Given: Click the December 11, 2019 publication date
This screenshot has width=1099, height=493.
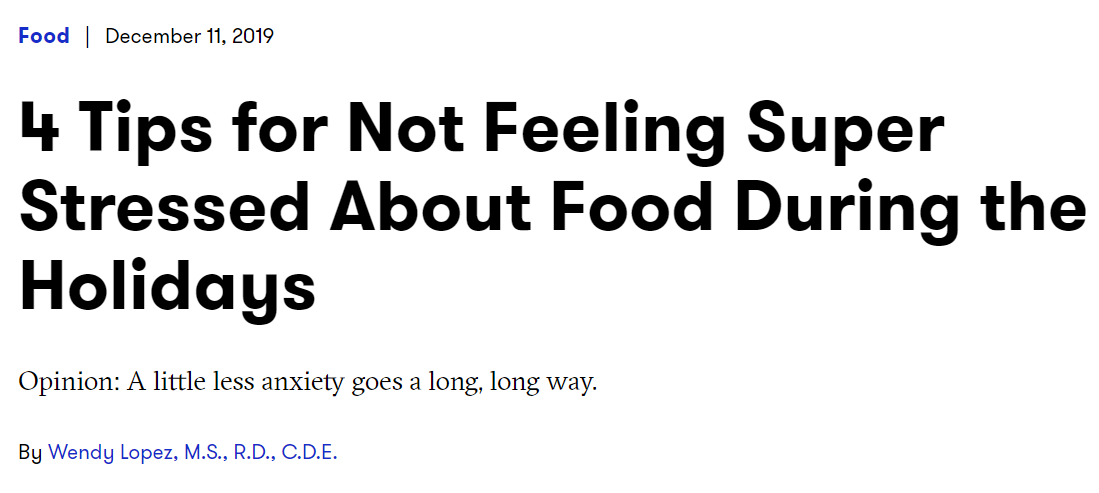Looking at the screenshot, I should point(189,36).
